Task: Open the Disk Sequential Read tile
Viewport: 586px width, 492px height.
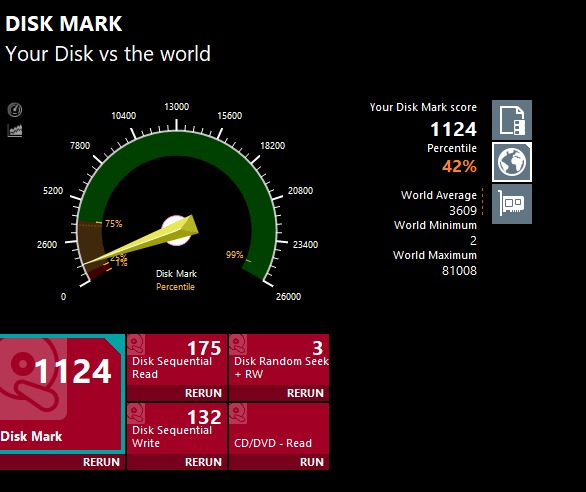Action: coord(177,360)
